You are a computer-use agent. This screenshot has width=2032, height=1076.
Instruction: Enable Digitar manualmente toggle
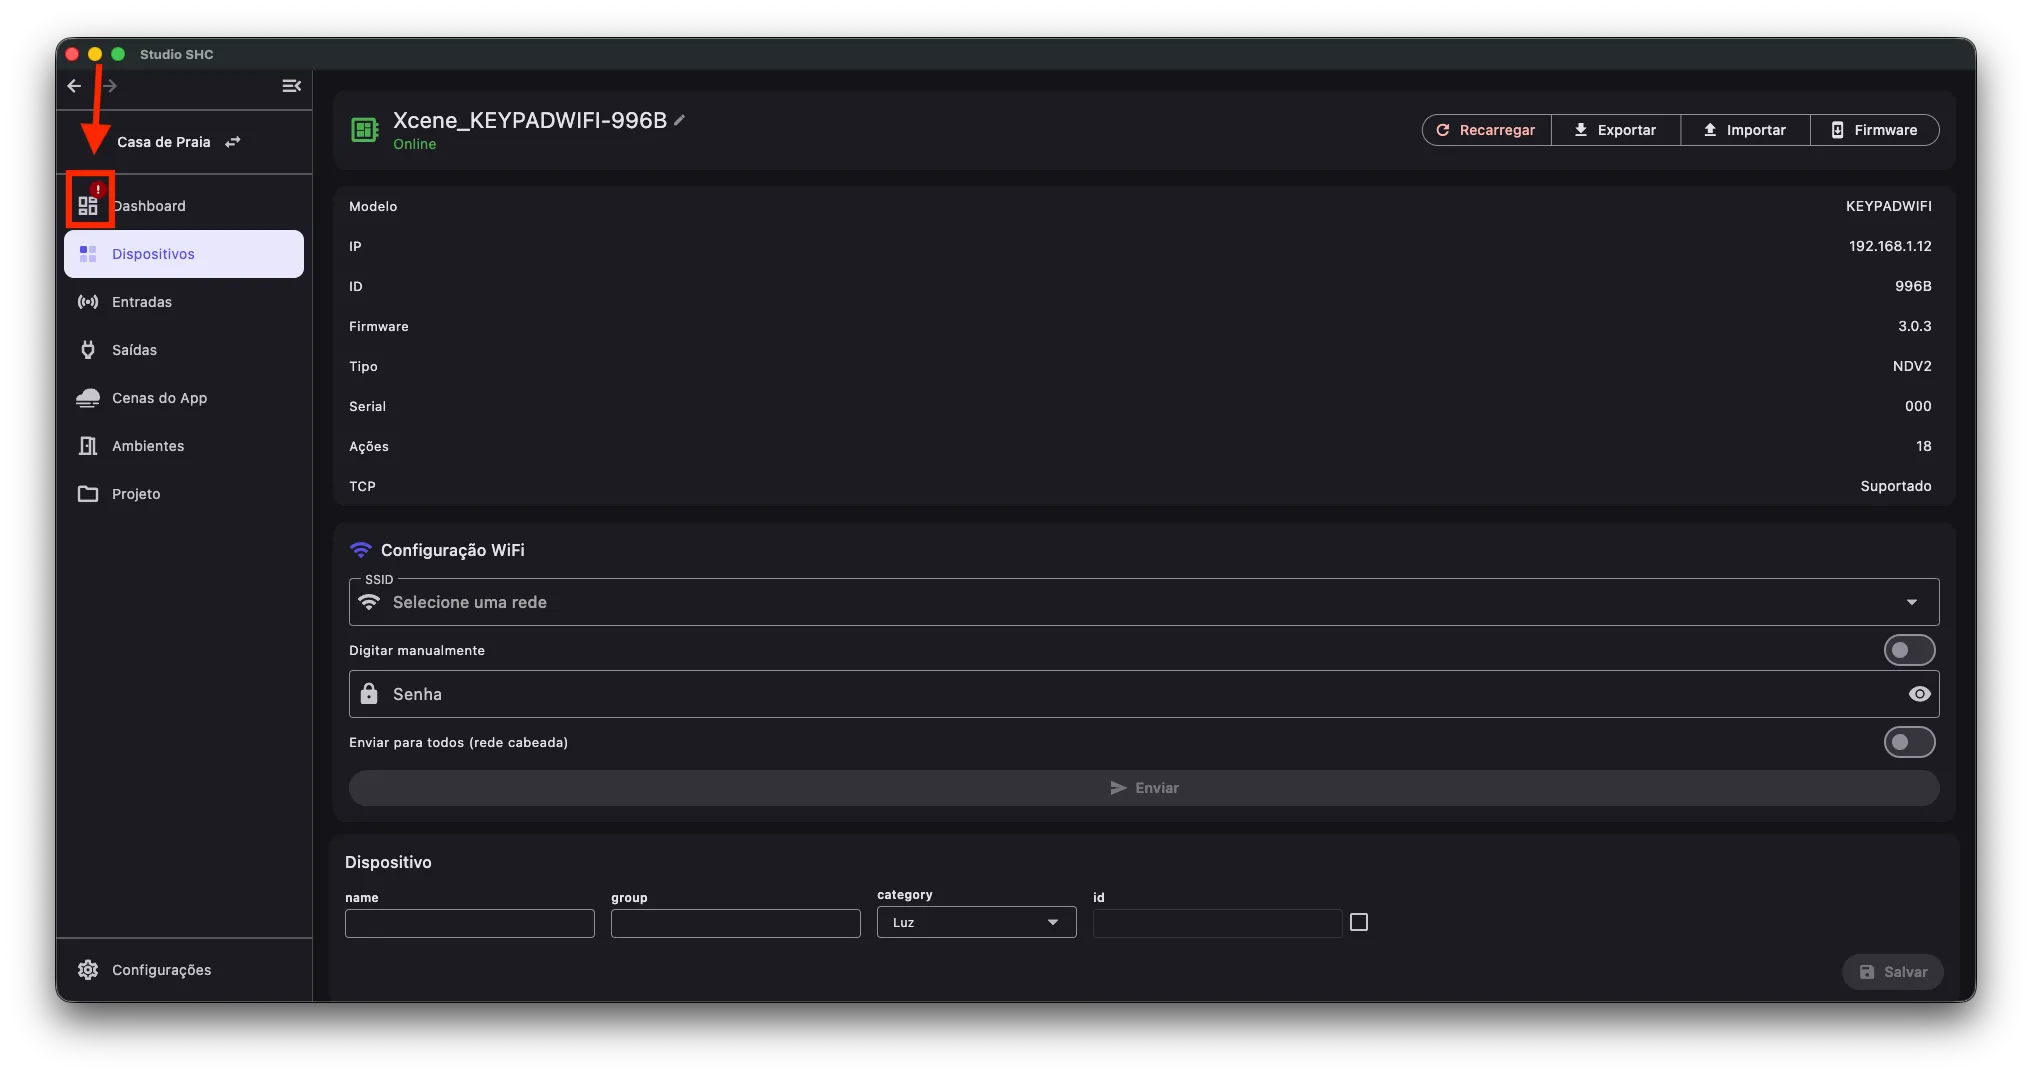[1909, 650]
